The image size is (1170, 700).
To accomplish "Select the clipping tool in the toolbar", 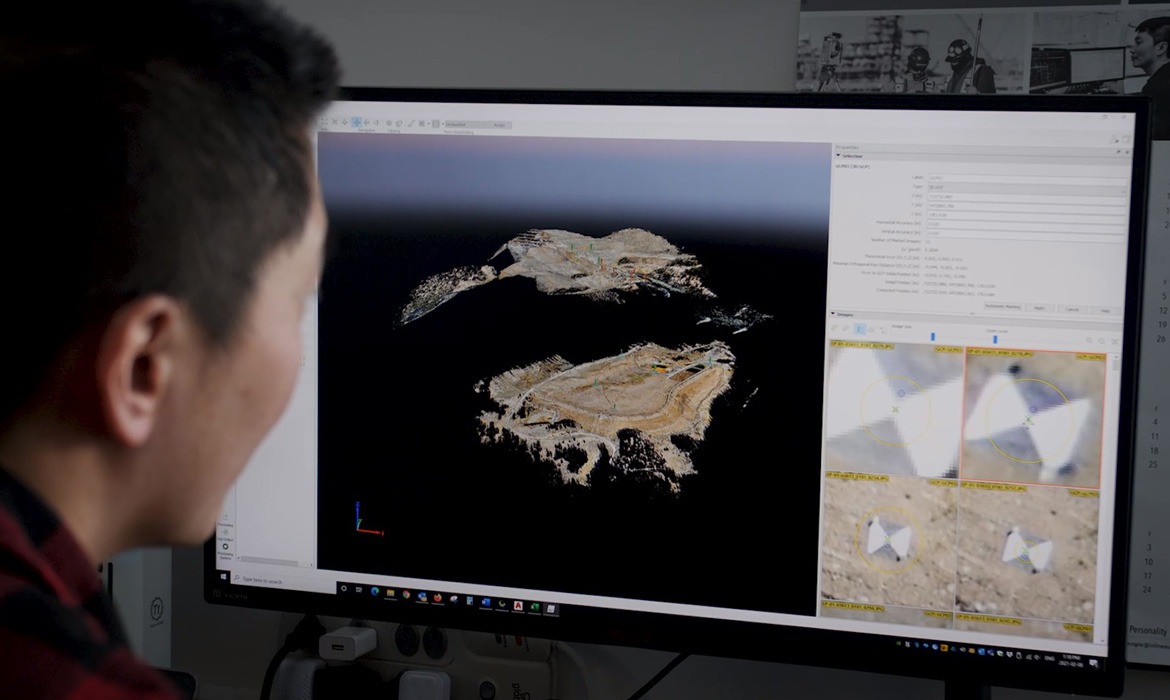I will click(x=389, y=123).
